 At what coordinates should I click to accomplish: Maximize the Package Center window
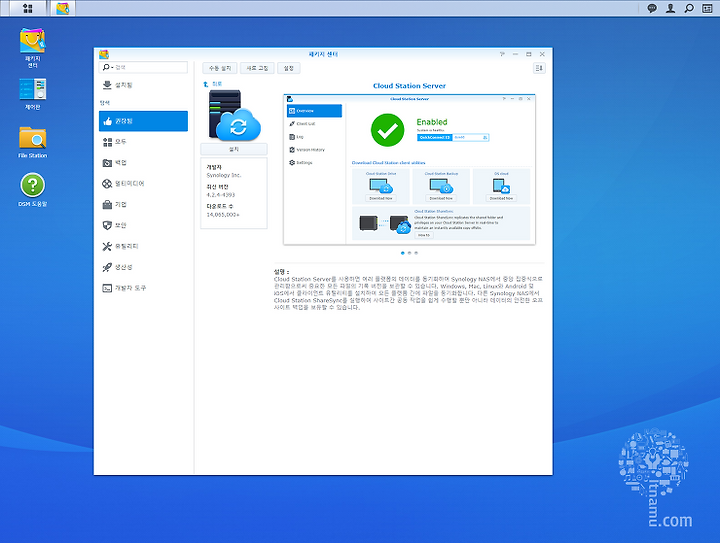point(529,54)
